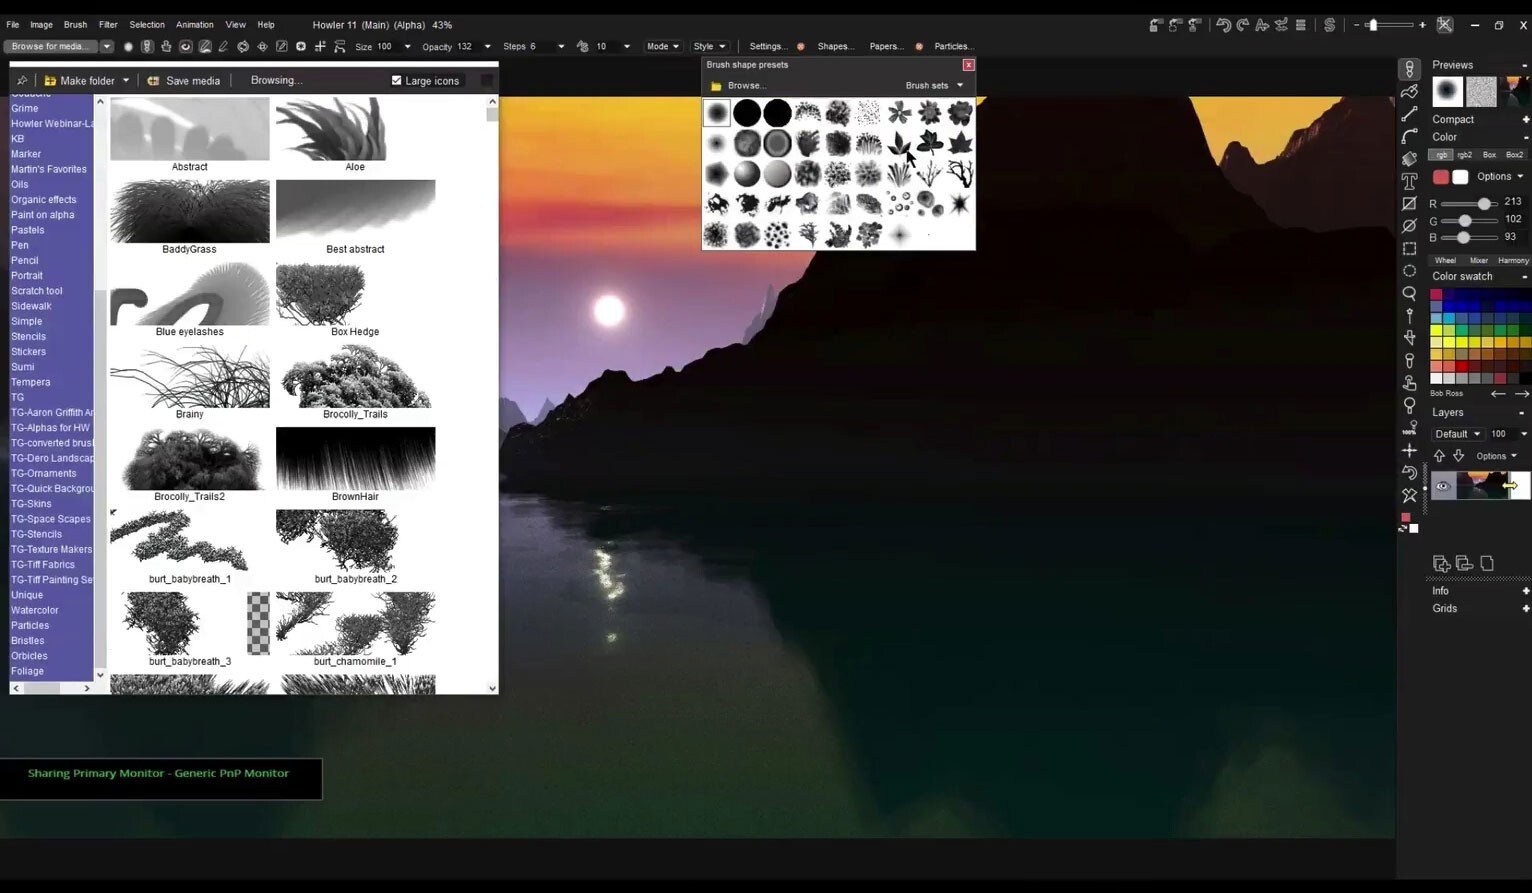Click the add new layer icon
This screenshot has width=1532, height=893.
pos(1441,564)
